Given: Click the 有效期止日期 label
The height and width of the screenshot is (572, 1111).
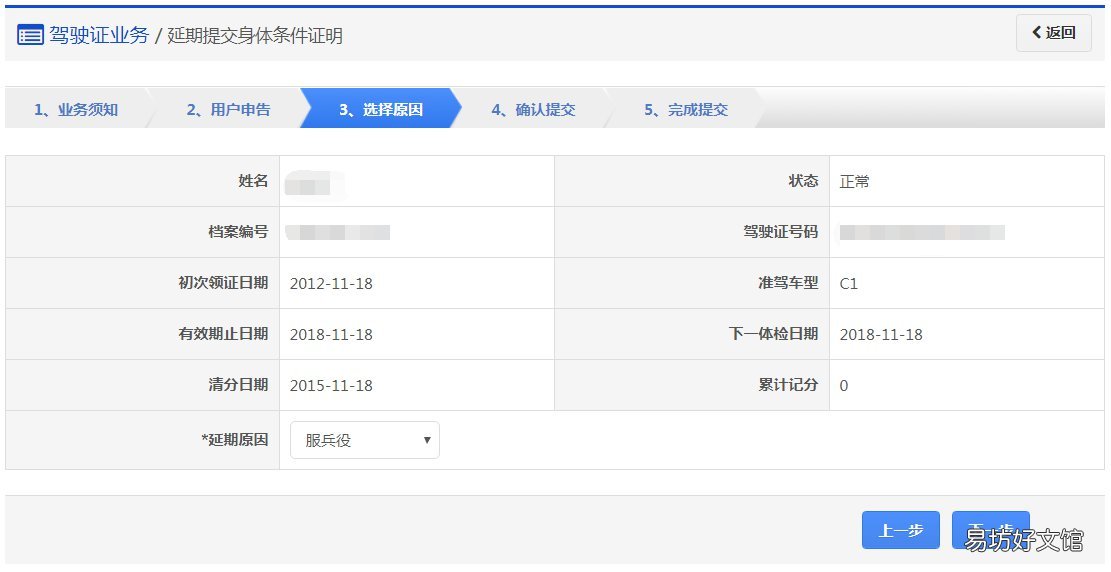Looking at the screenshot, I should coord(223,334).
